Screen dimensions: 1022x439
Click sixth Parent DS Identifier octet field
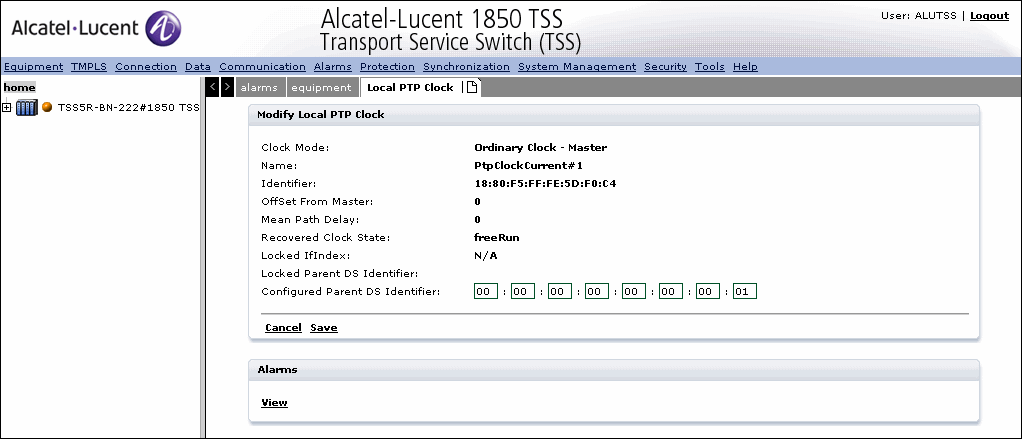(671, 291)
